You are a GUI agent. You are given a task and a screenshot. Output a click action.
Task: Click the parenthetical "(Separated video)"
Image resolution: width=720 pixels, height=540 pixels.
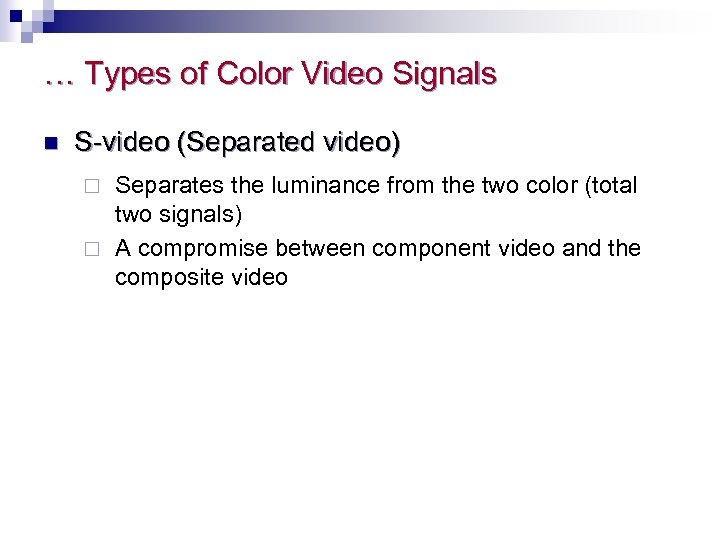click(288, 144)
